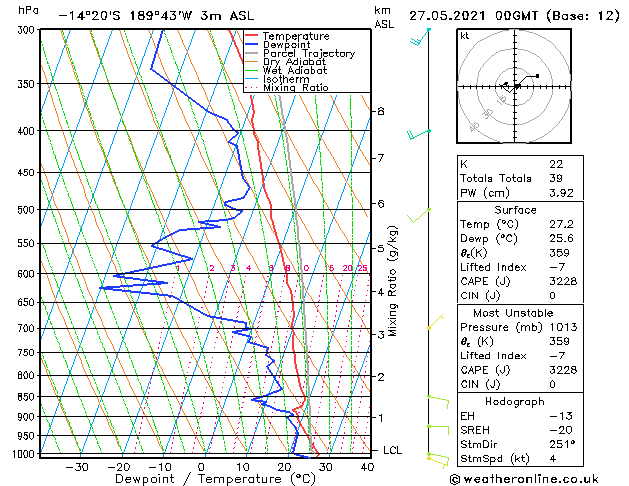Click the 500 hPa pressure axis label
Screen dimensions: 629x486
click(x=27, y=210)
